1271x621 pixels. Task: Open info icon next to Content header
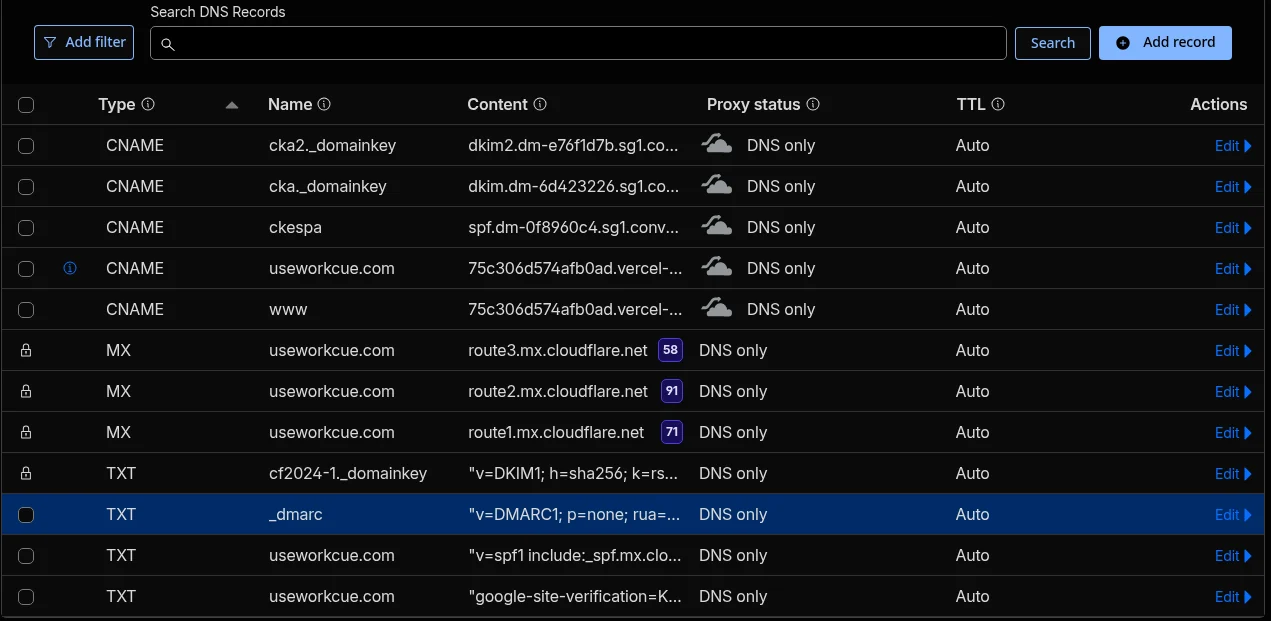(x=540, y=104)
